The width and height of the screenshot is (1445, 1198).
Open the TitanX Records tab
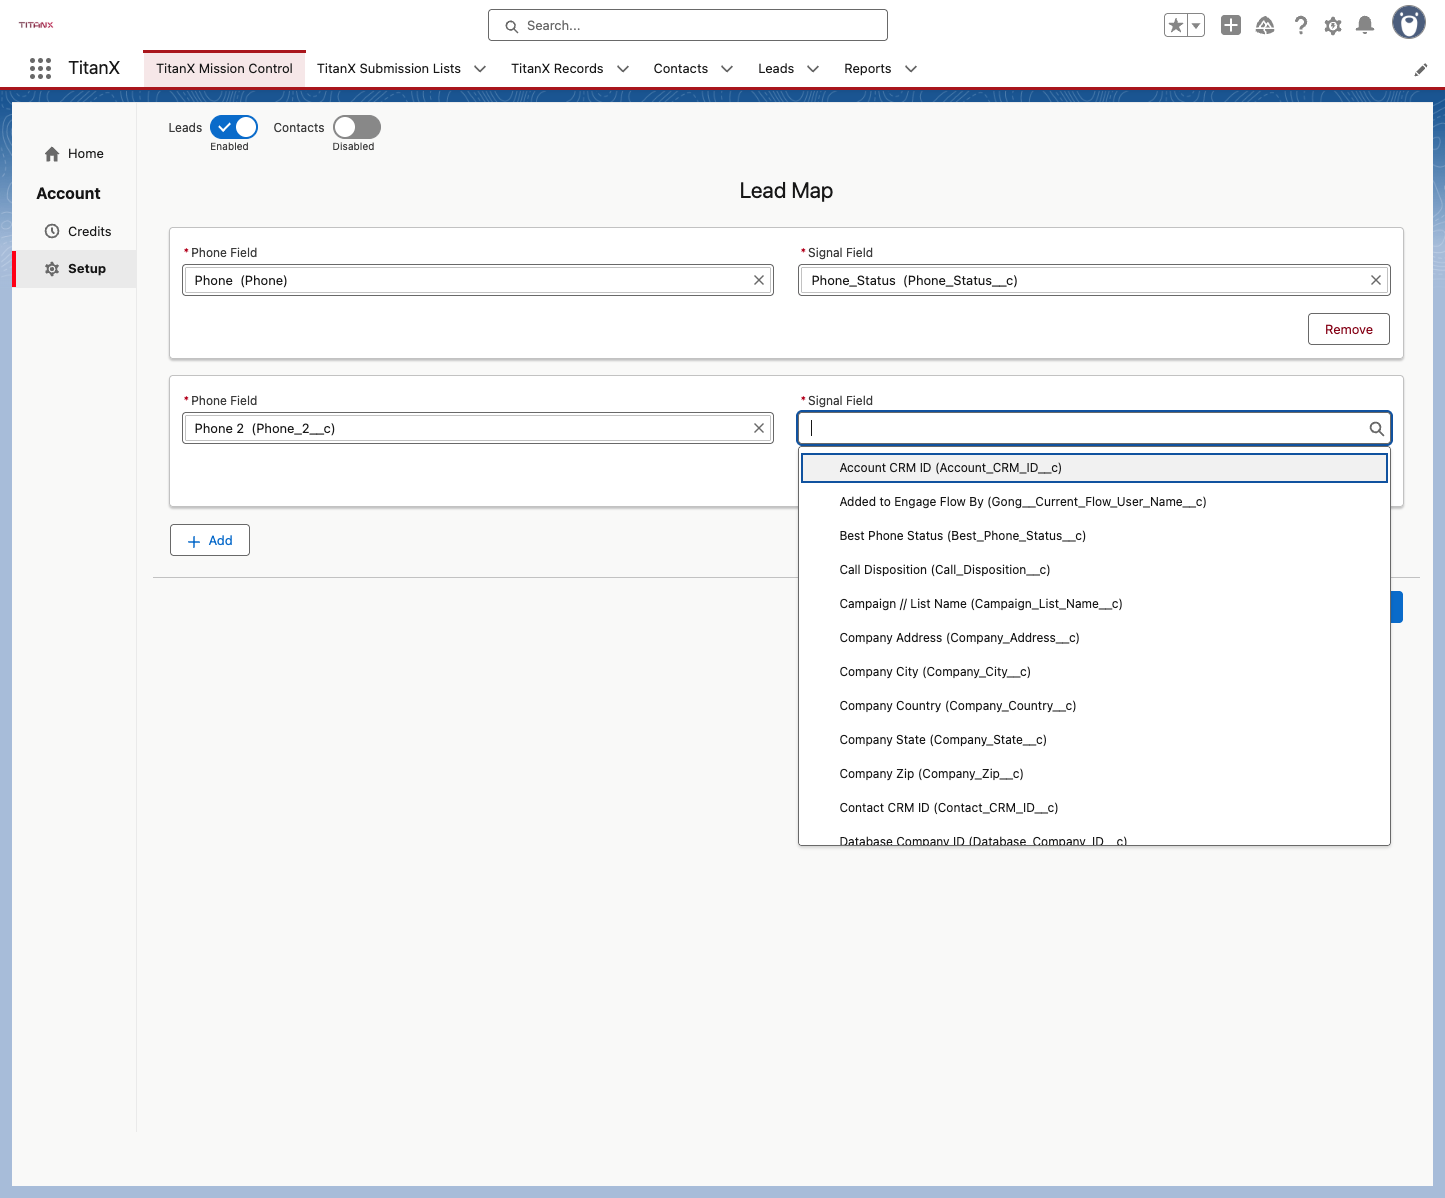[x=557, y=69]
